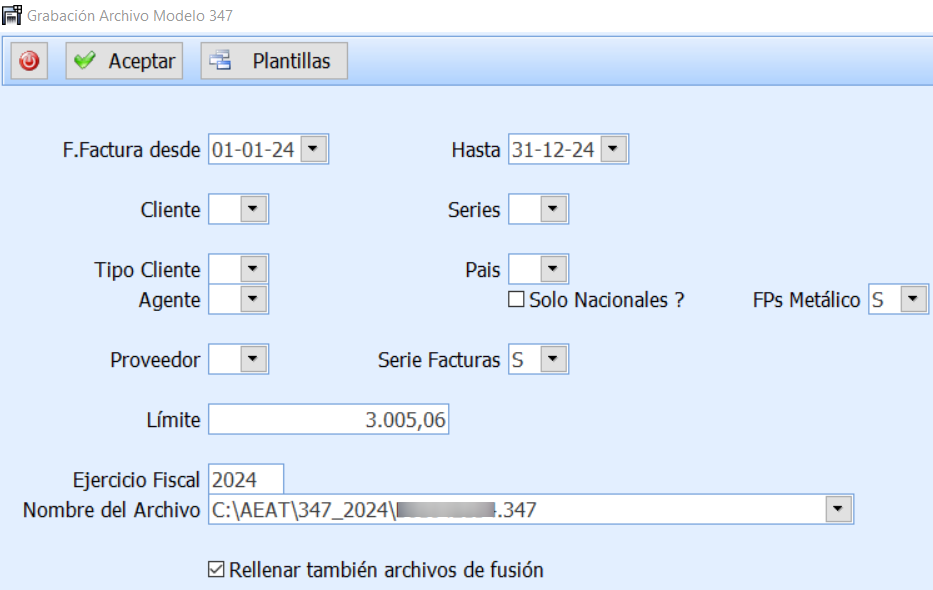Click the Ejercicio Fiscal year field
The width and height of the screenshot is (933, 590).
click(247, 480)
